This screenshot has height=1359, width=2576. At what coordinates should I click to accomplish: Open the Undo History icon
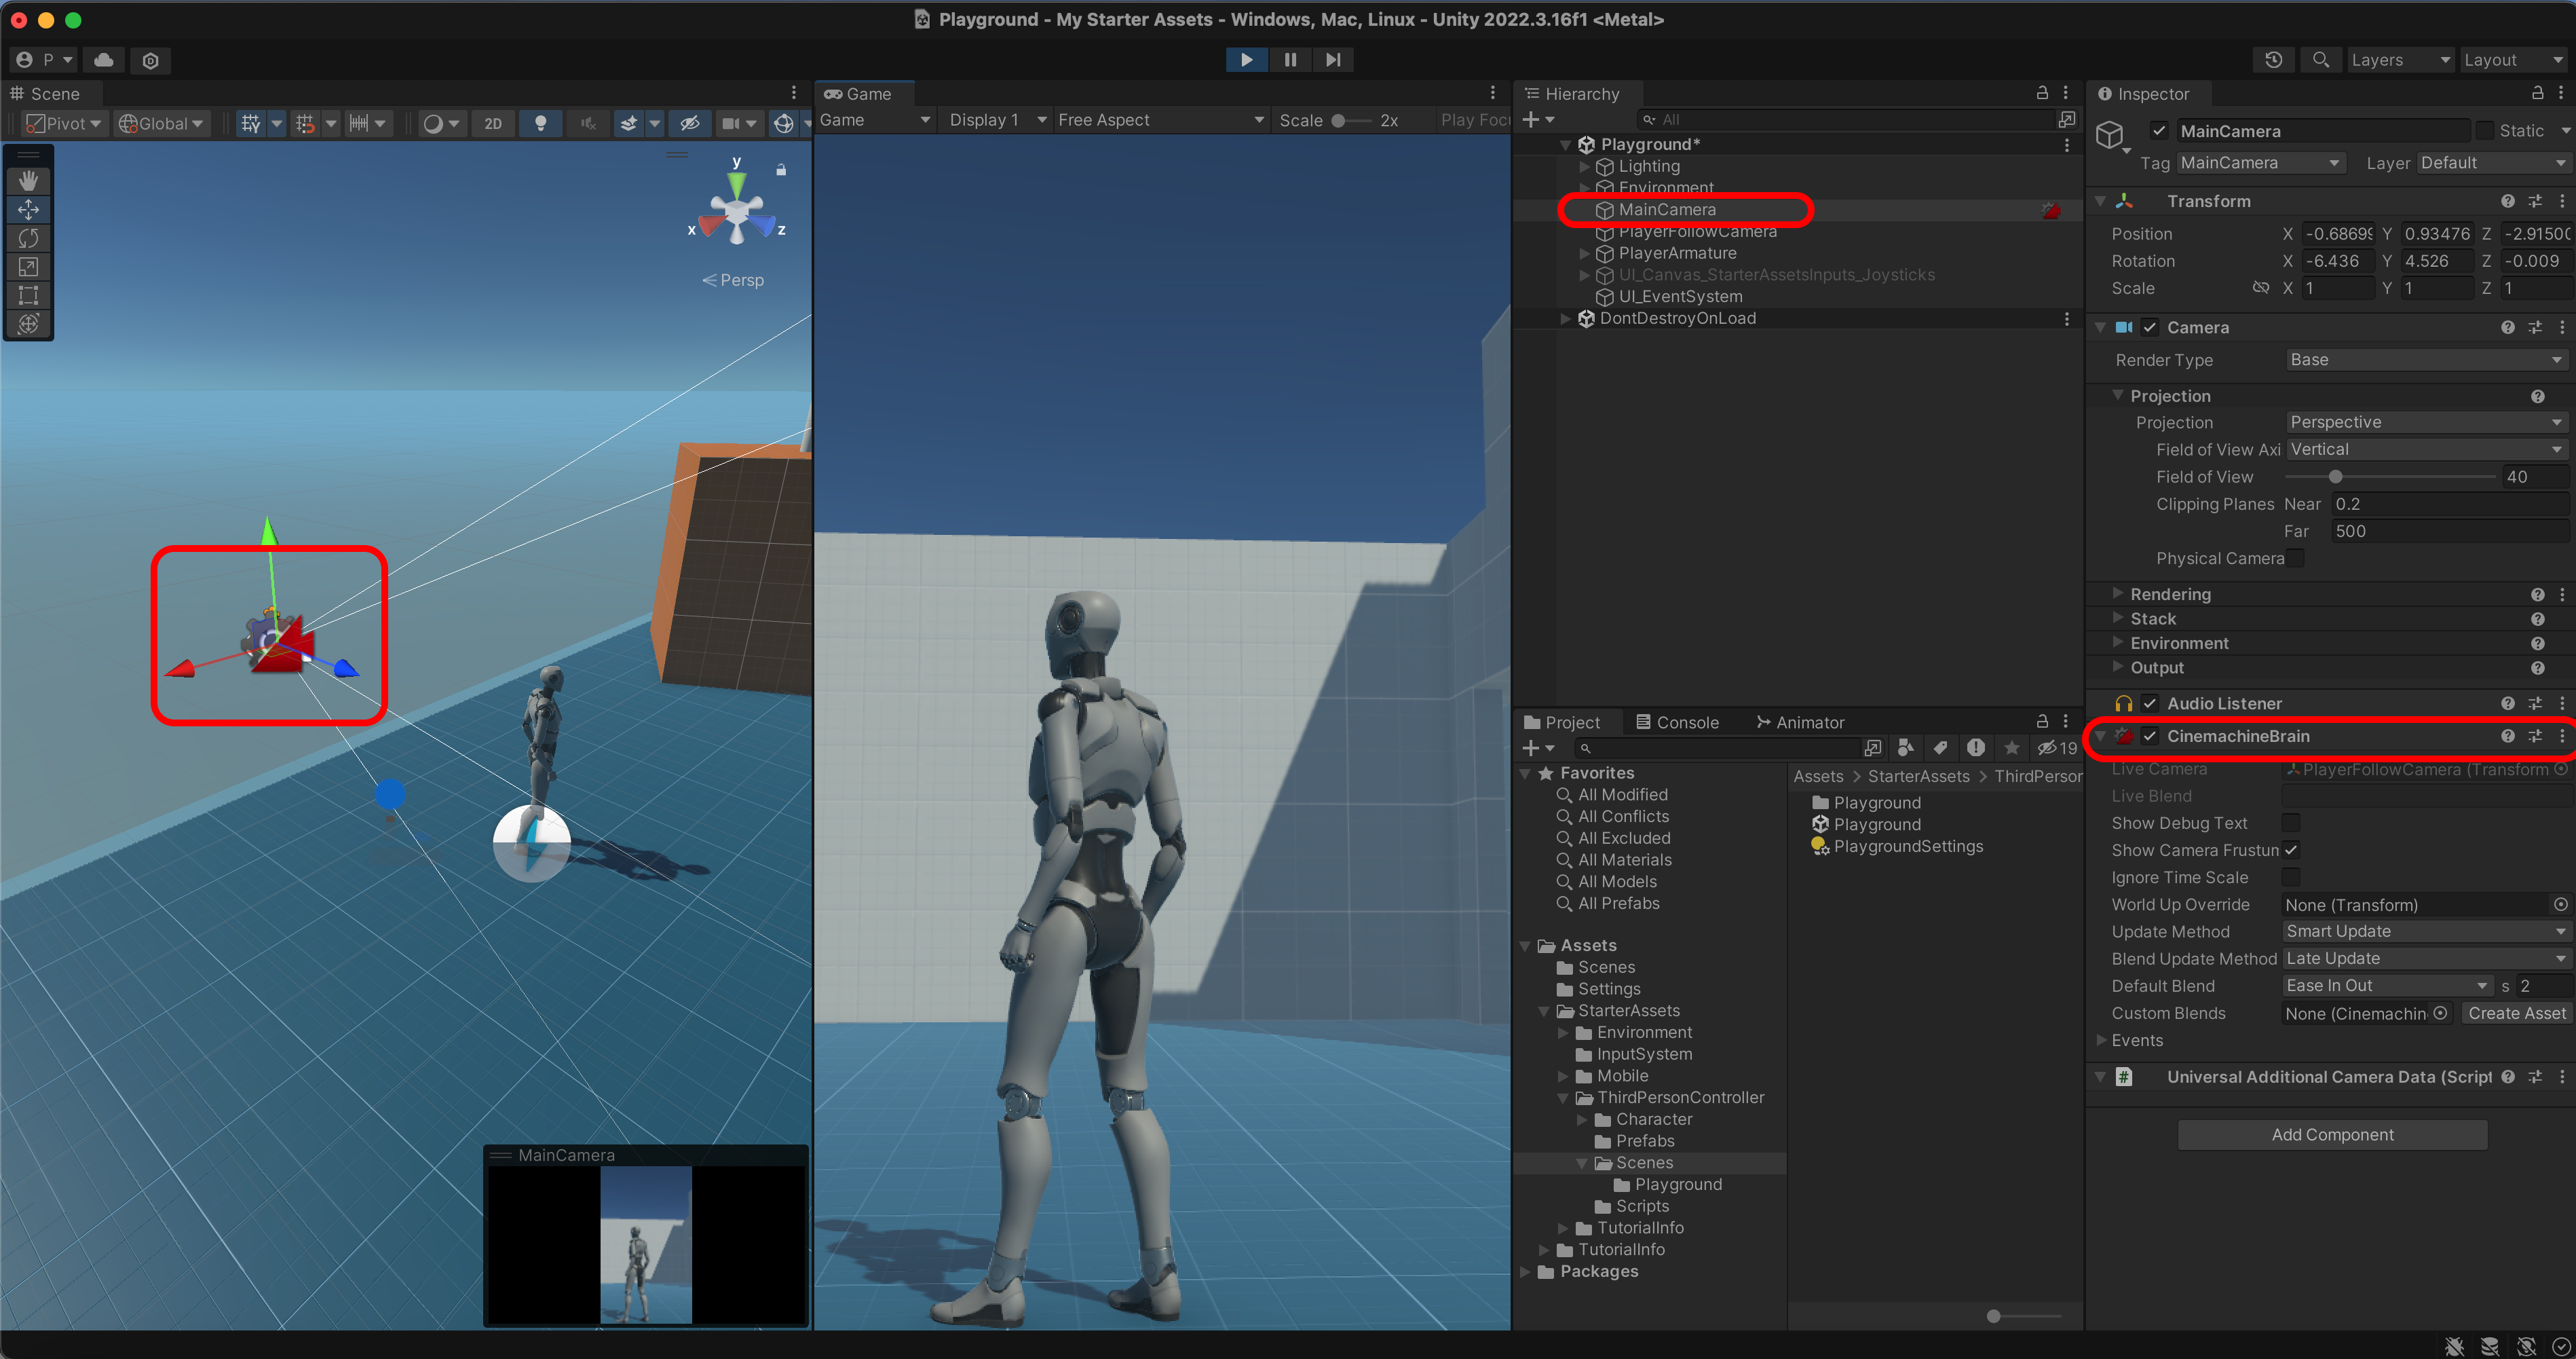(2273, 60)
